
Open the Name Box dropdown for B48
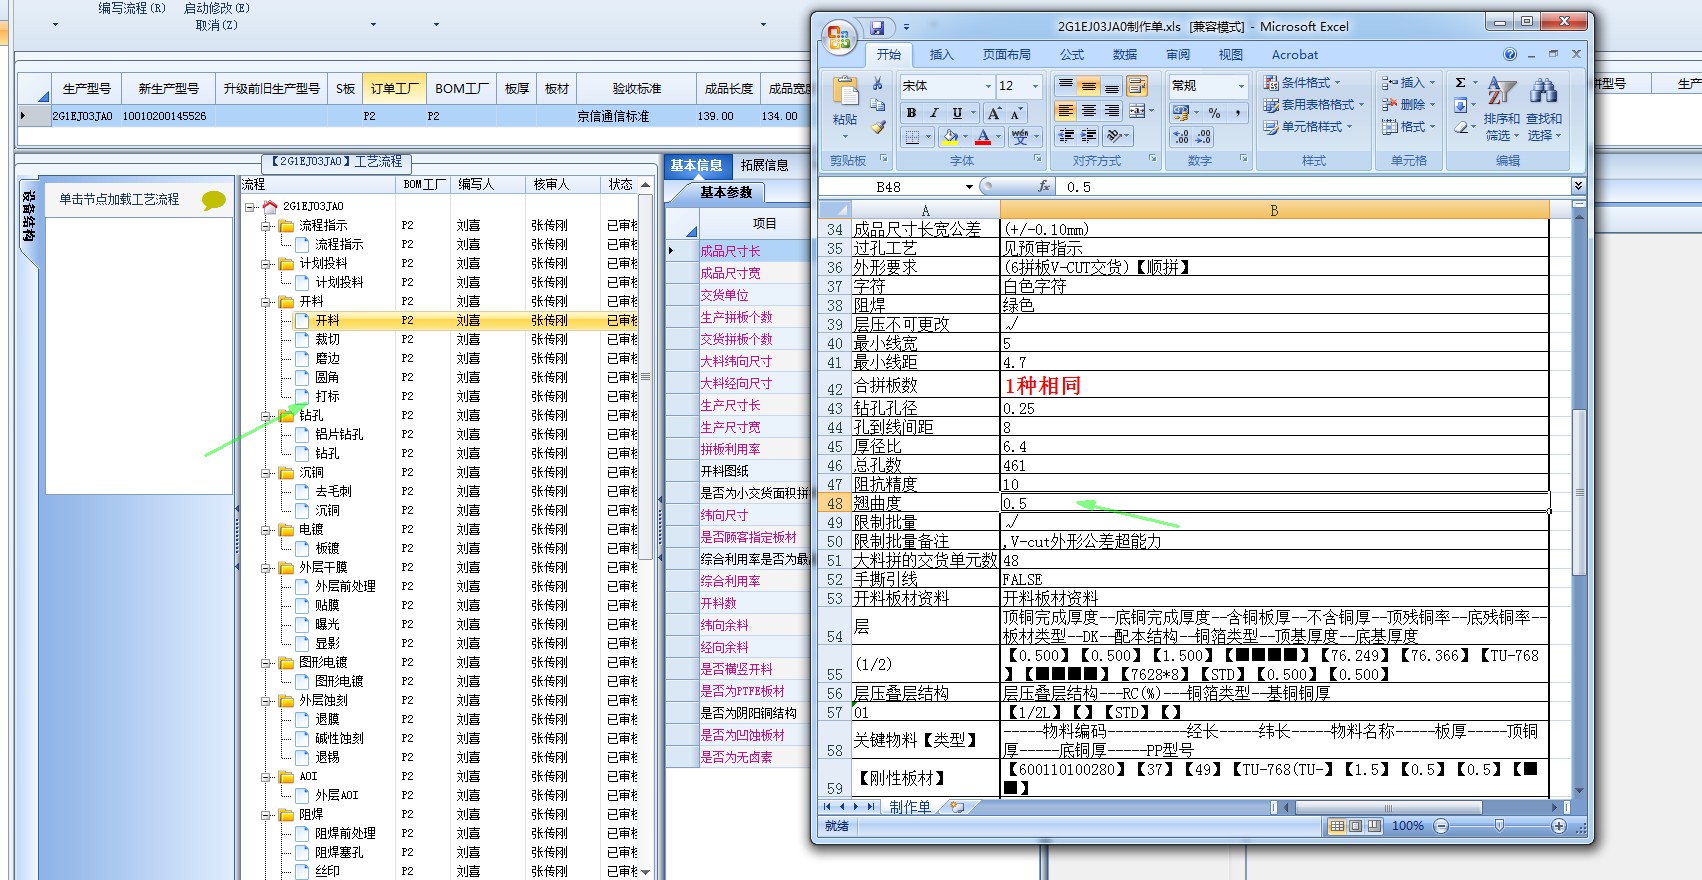click(969, 187)
